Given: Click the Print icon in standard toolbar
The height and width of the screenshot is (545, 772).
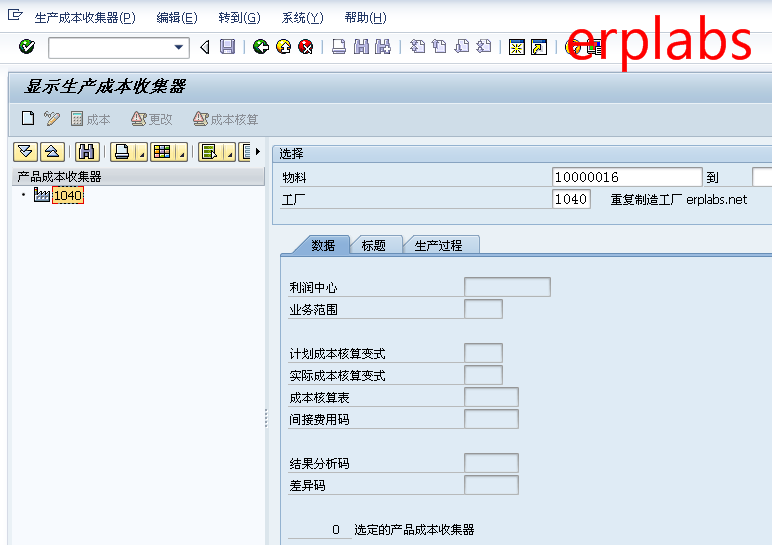Looking at the screenshot, I should point(339,47).
